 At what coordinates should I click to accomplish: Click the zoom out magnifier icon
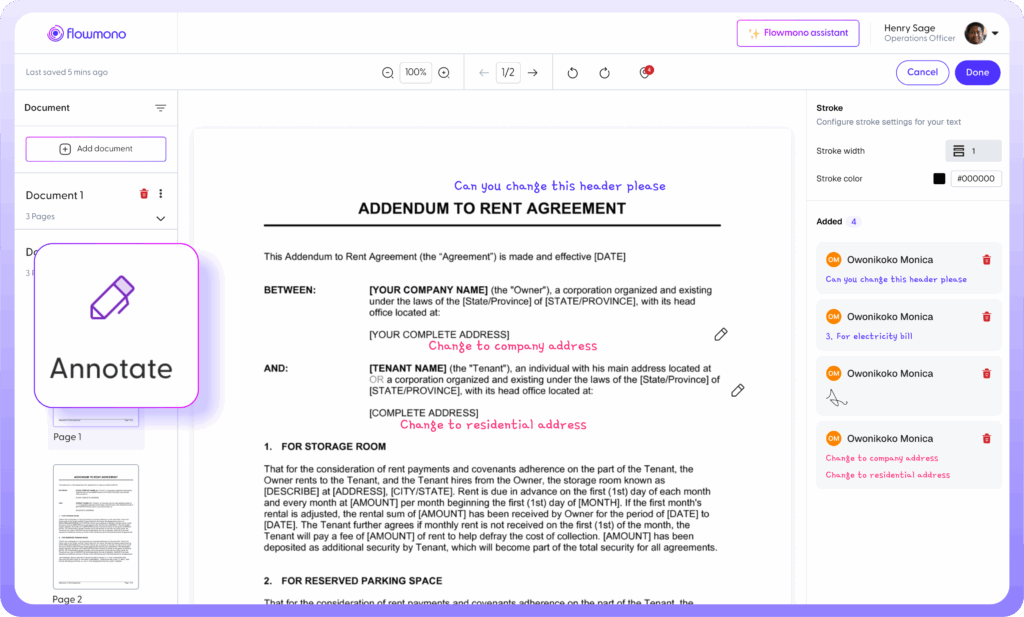point(388,73)
